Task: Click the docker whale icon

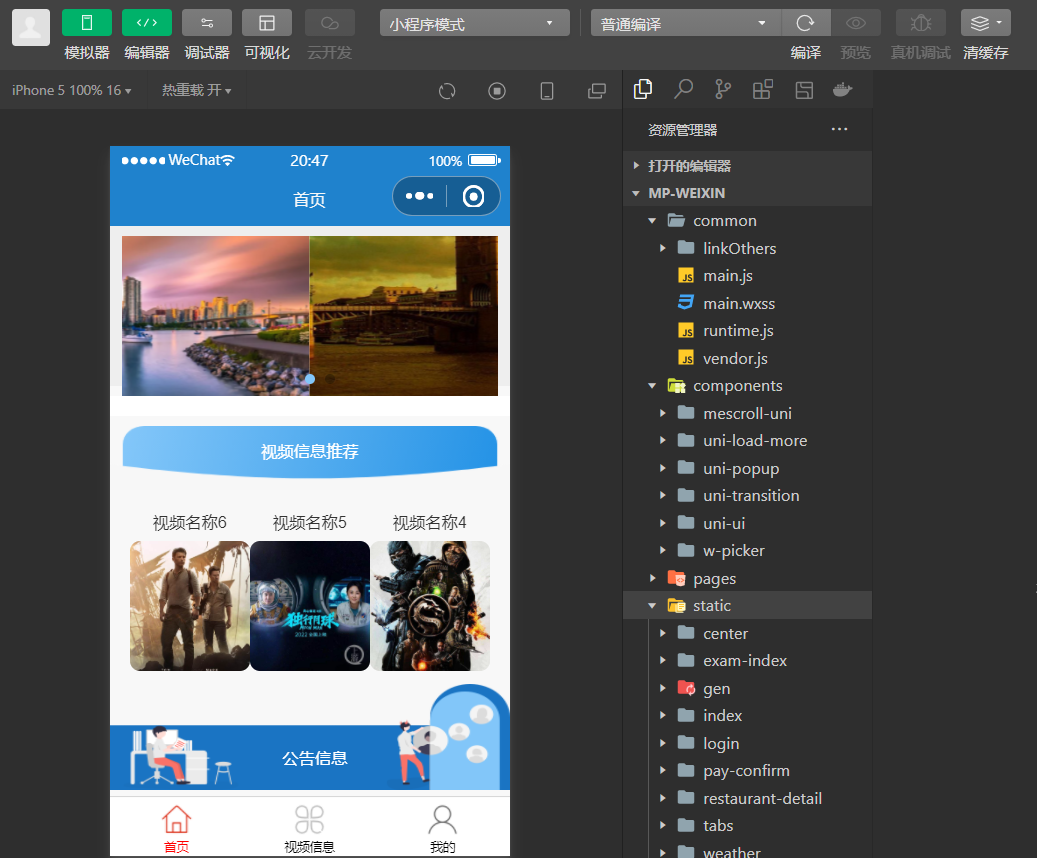Action: click(842, 89)
